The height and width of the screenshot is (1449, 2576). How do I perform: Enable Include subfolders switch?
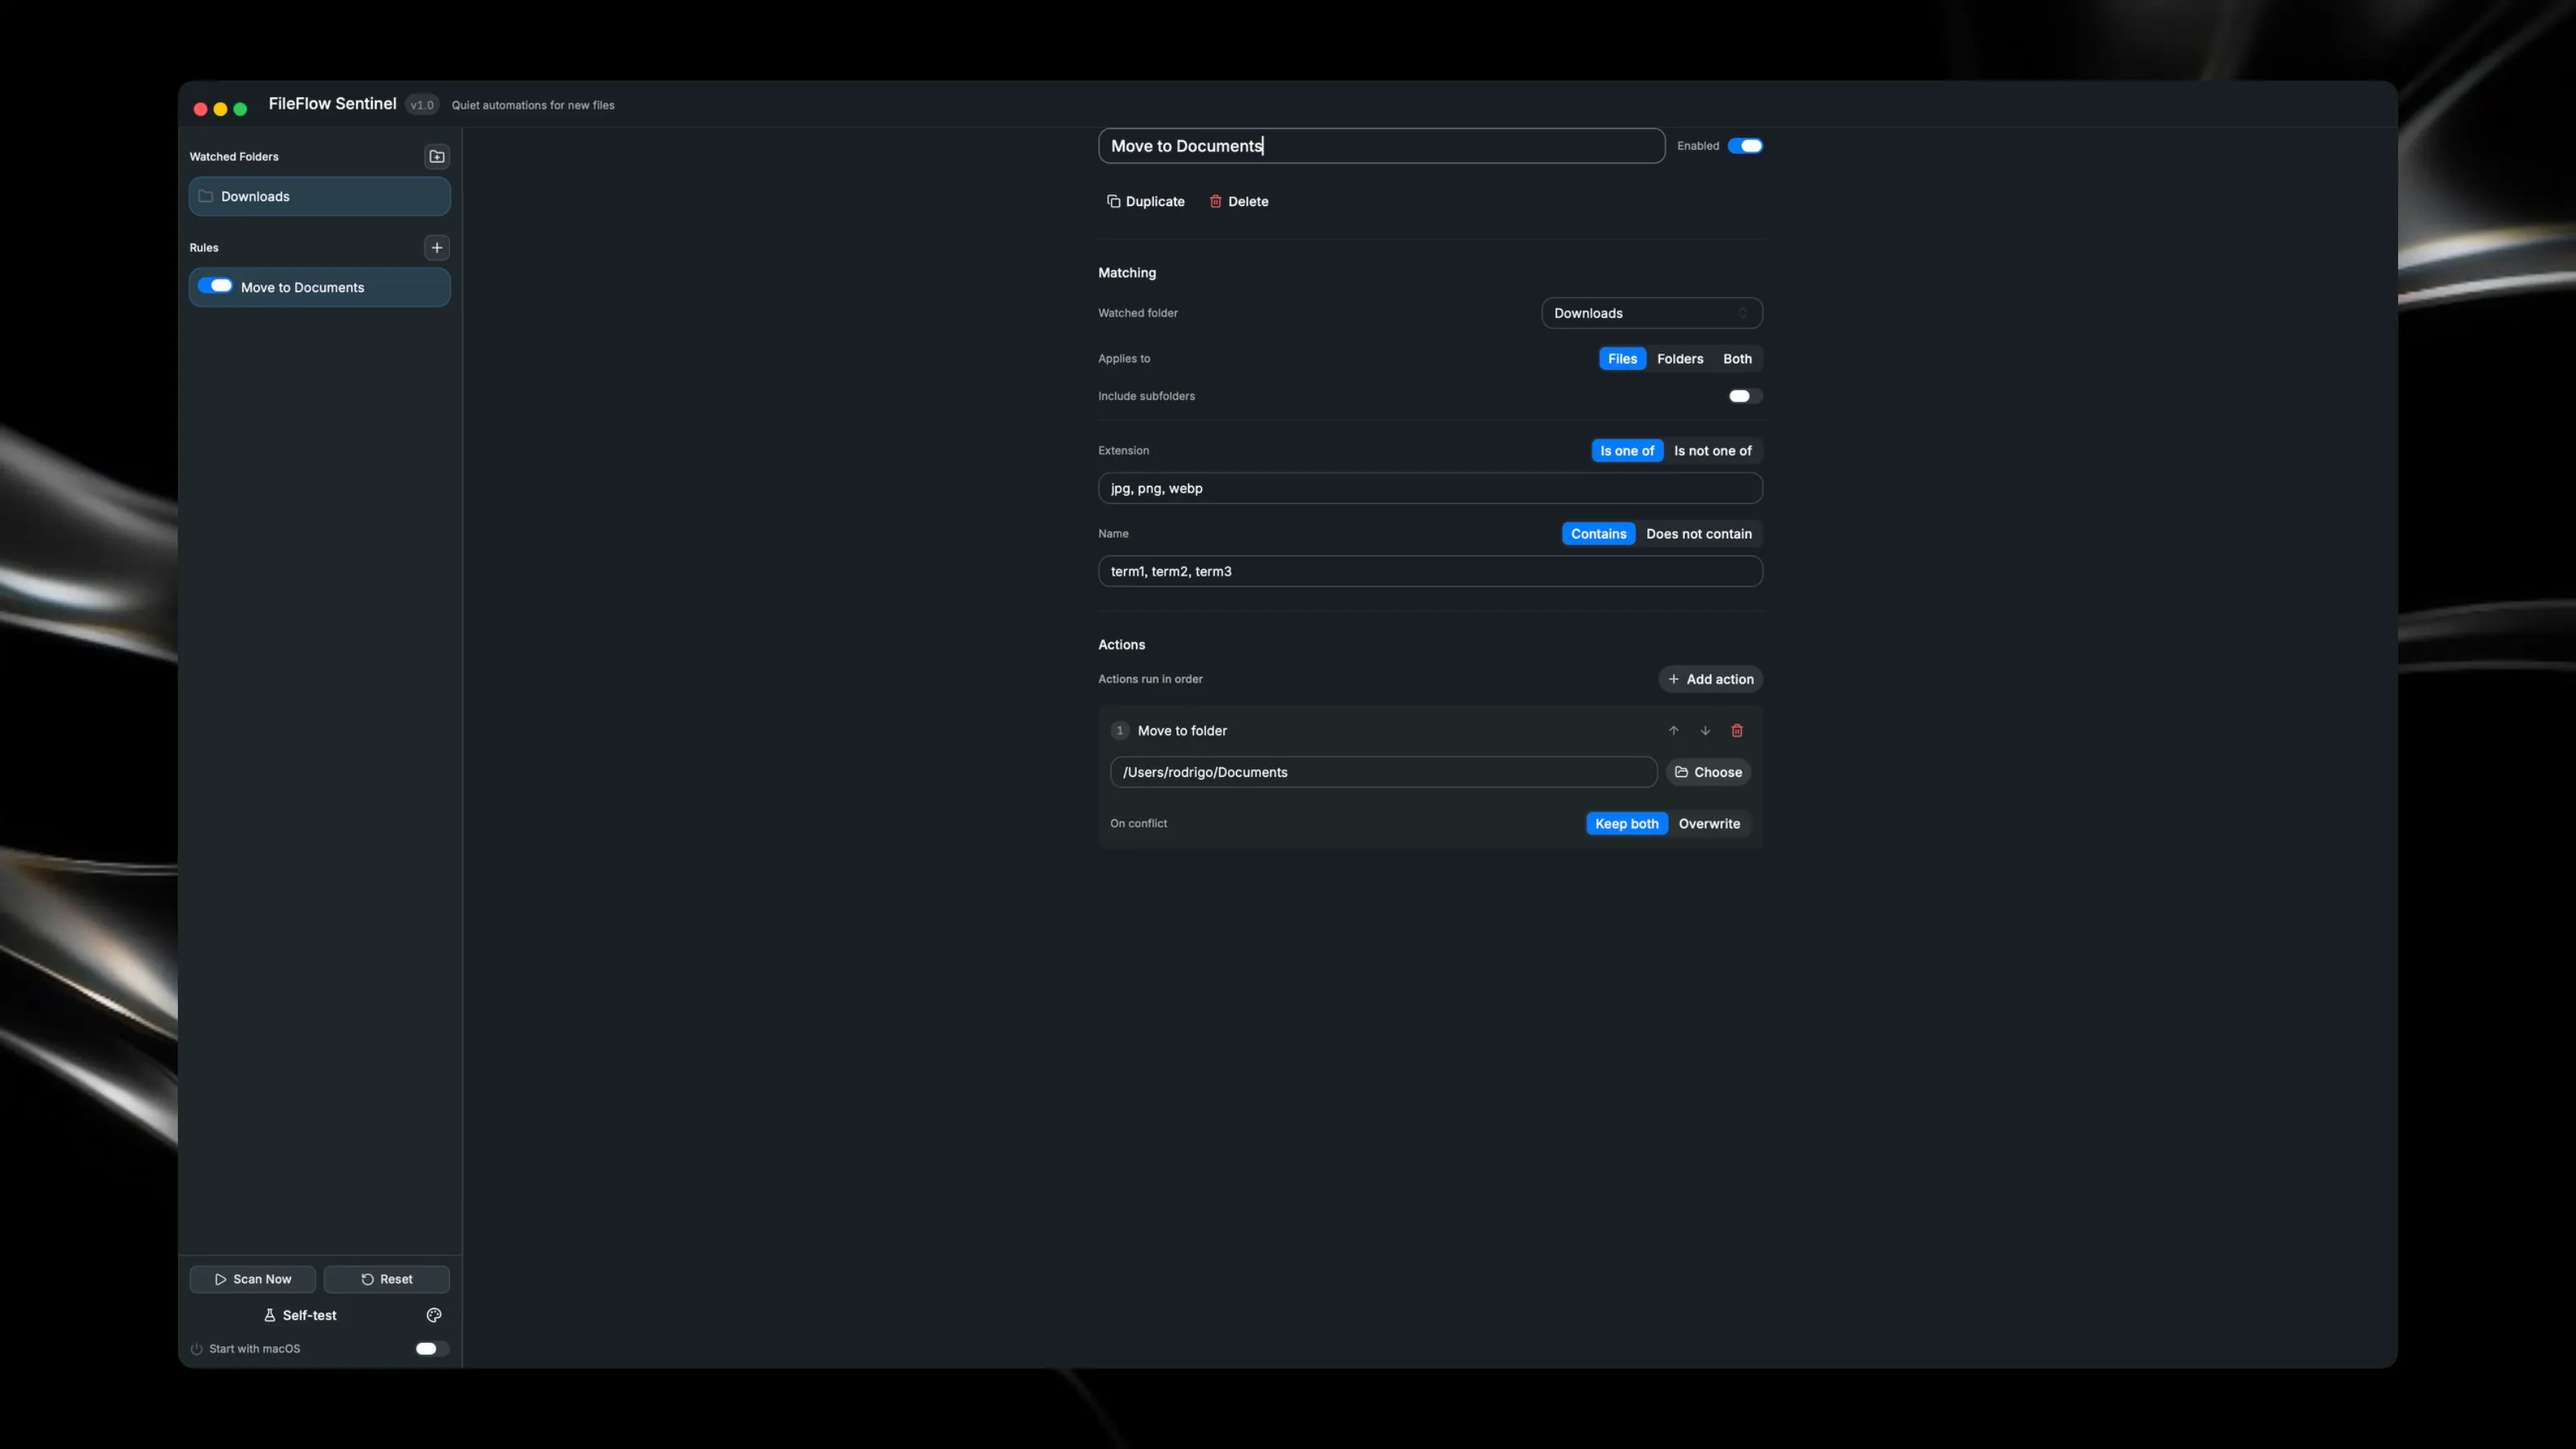click(1745, 396)
